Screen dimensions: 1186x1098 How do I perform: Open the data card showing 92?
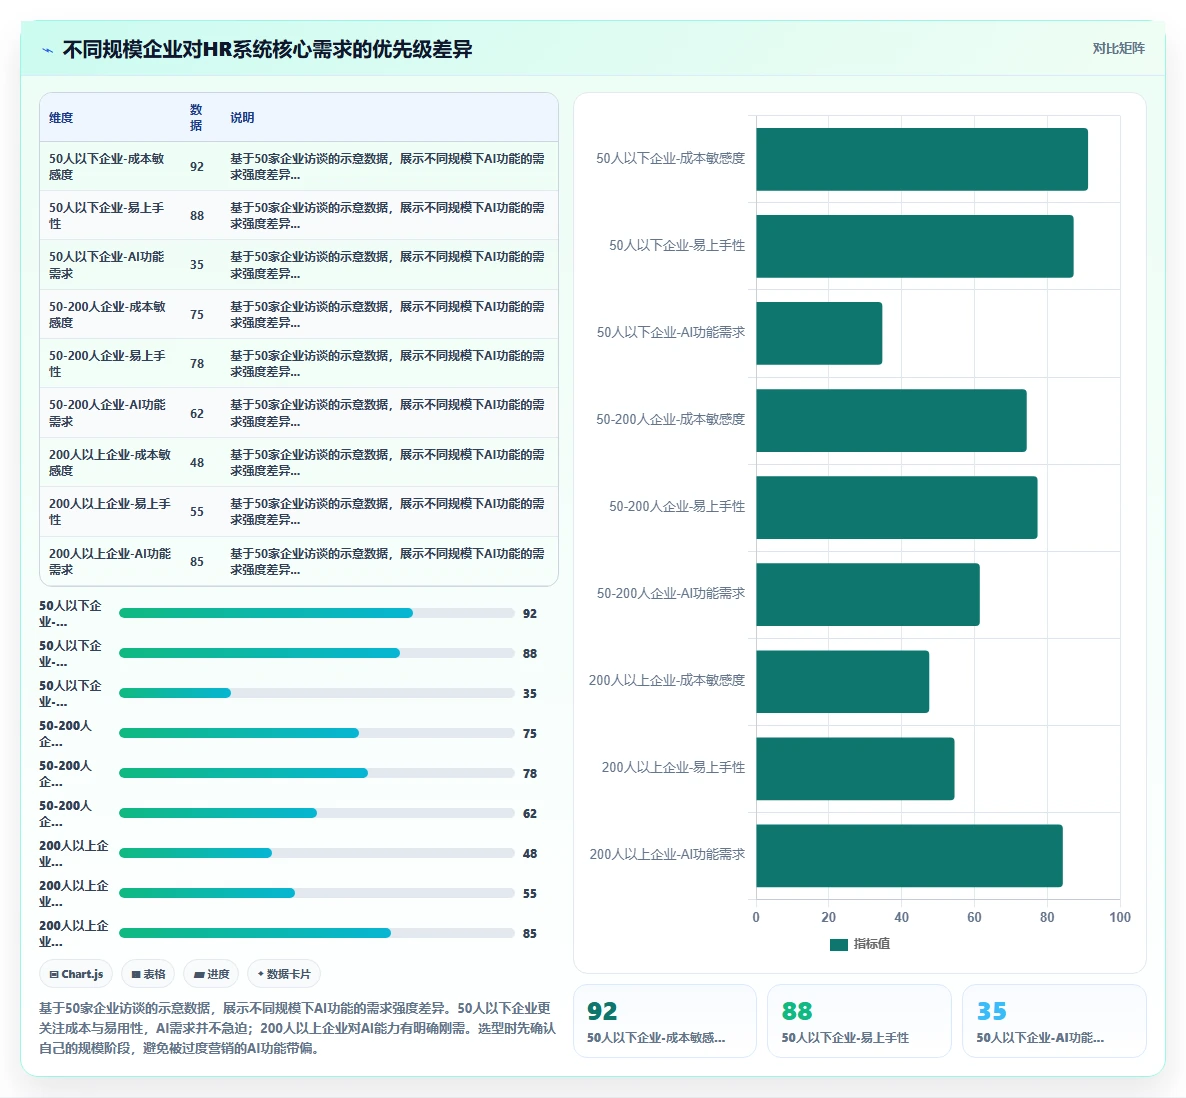665,1021
